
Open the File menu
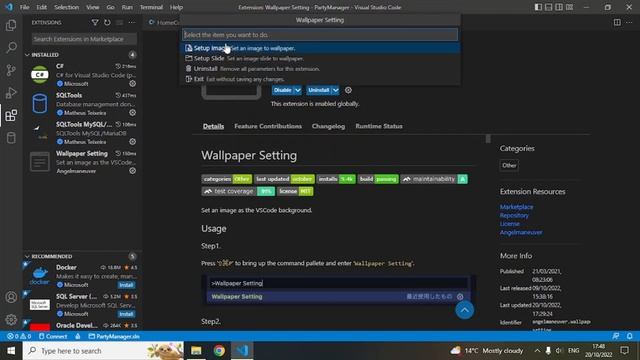[24, 7]
